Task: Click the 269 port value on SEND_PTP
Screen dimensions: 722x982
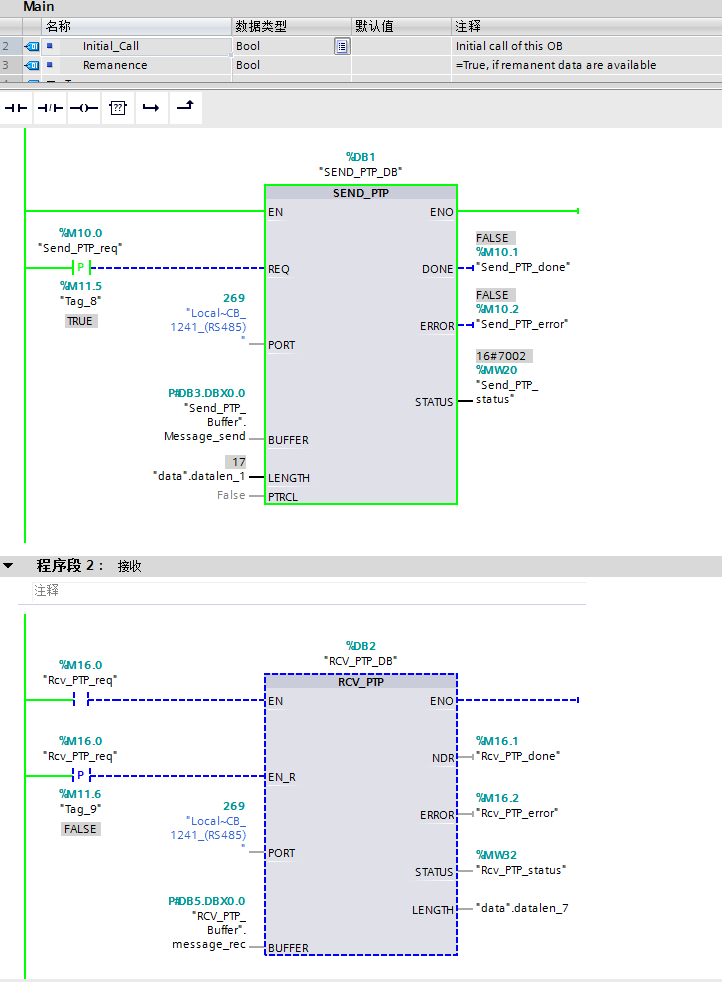Action: (234, 298)
